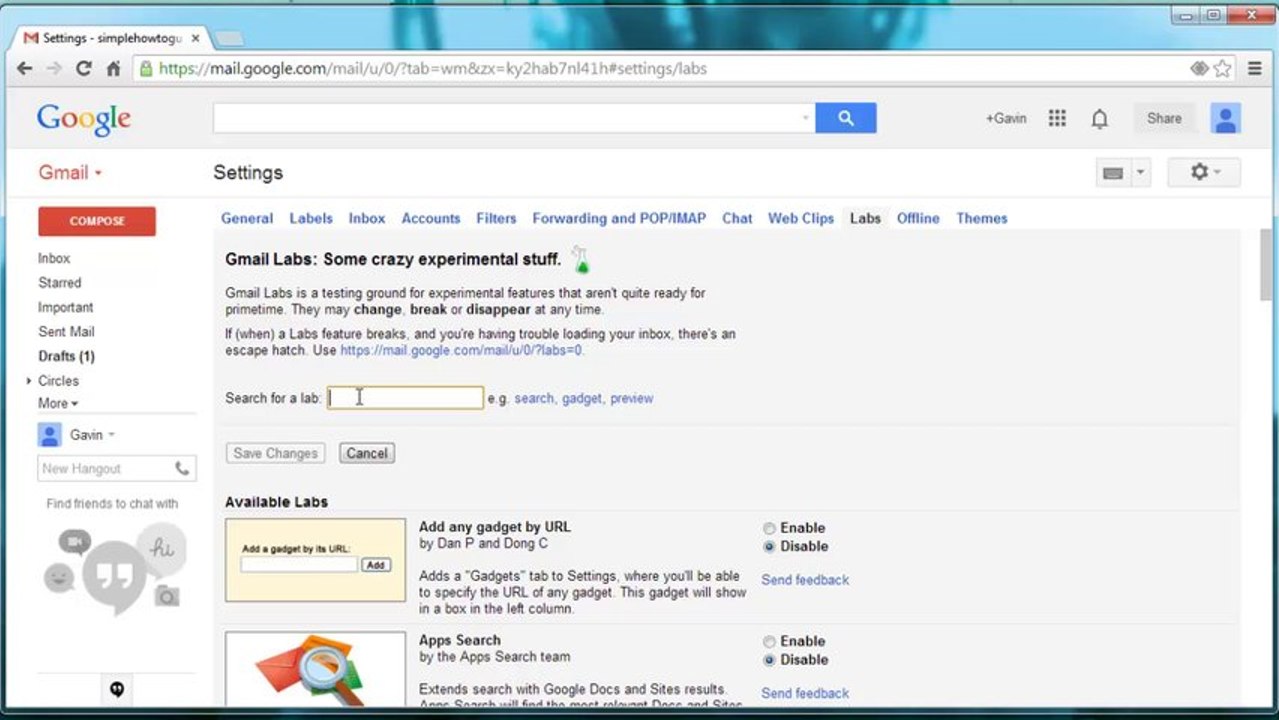Expand the More labels menu
The width and height of the screenshot is (1279, 720).
[x=58, y=404]
